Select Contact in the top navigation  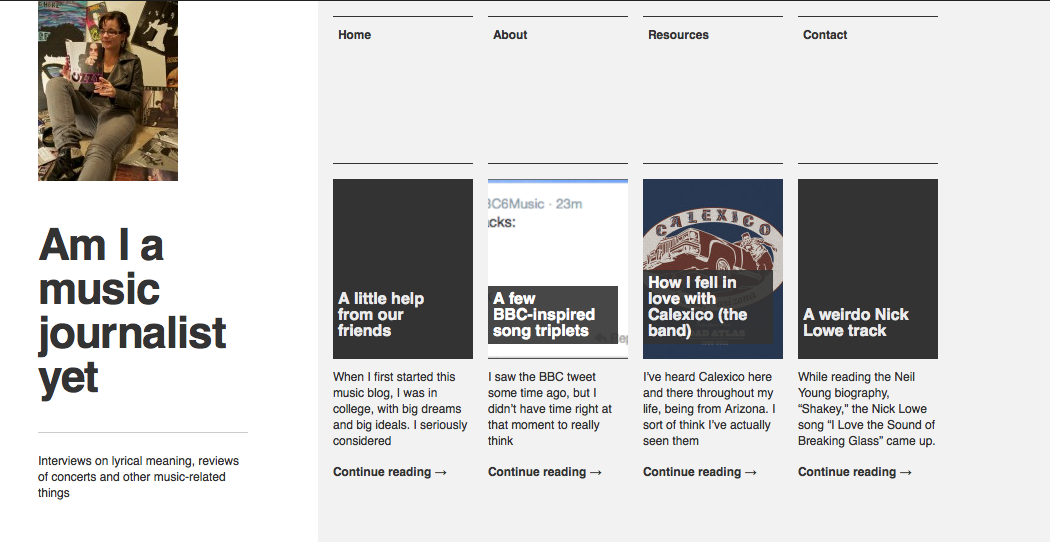tap(825, 35)
